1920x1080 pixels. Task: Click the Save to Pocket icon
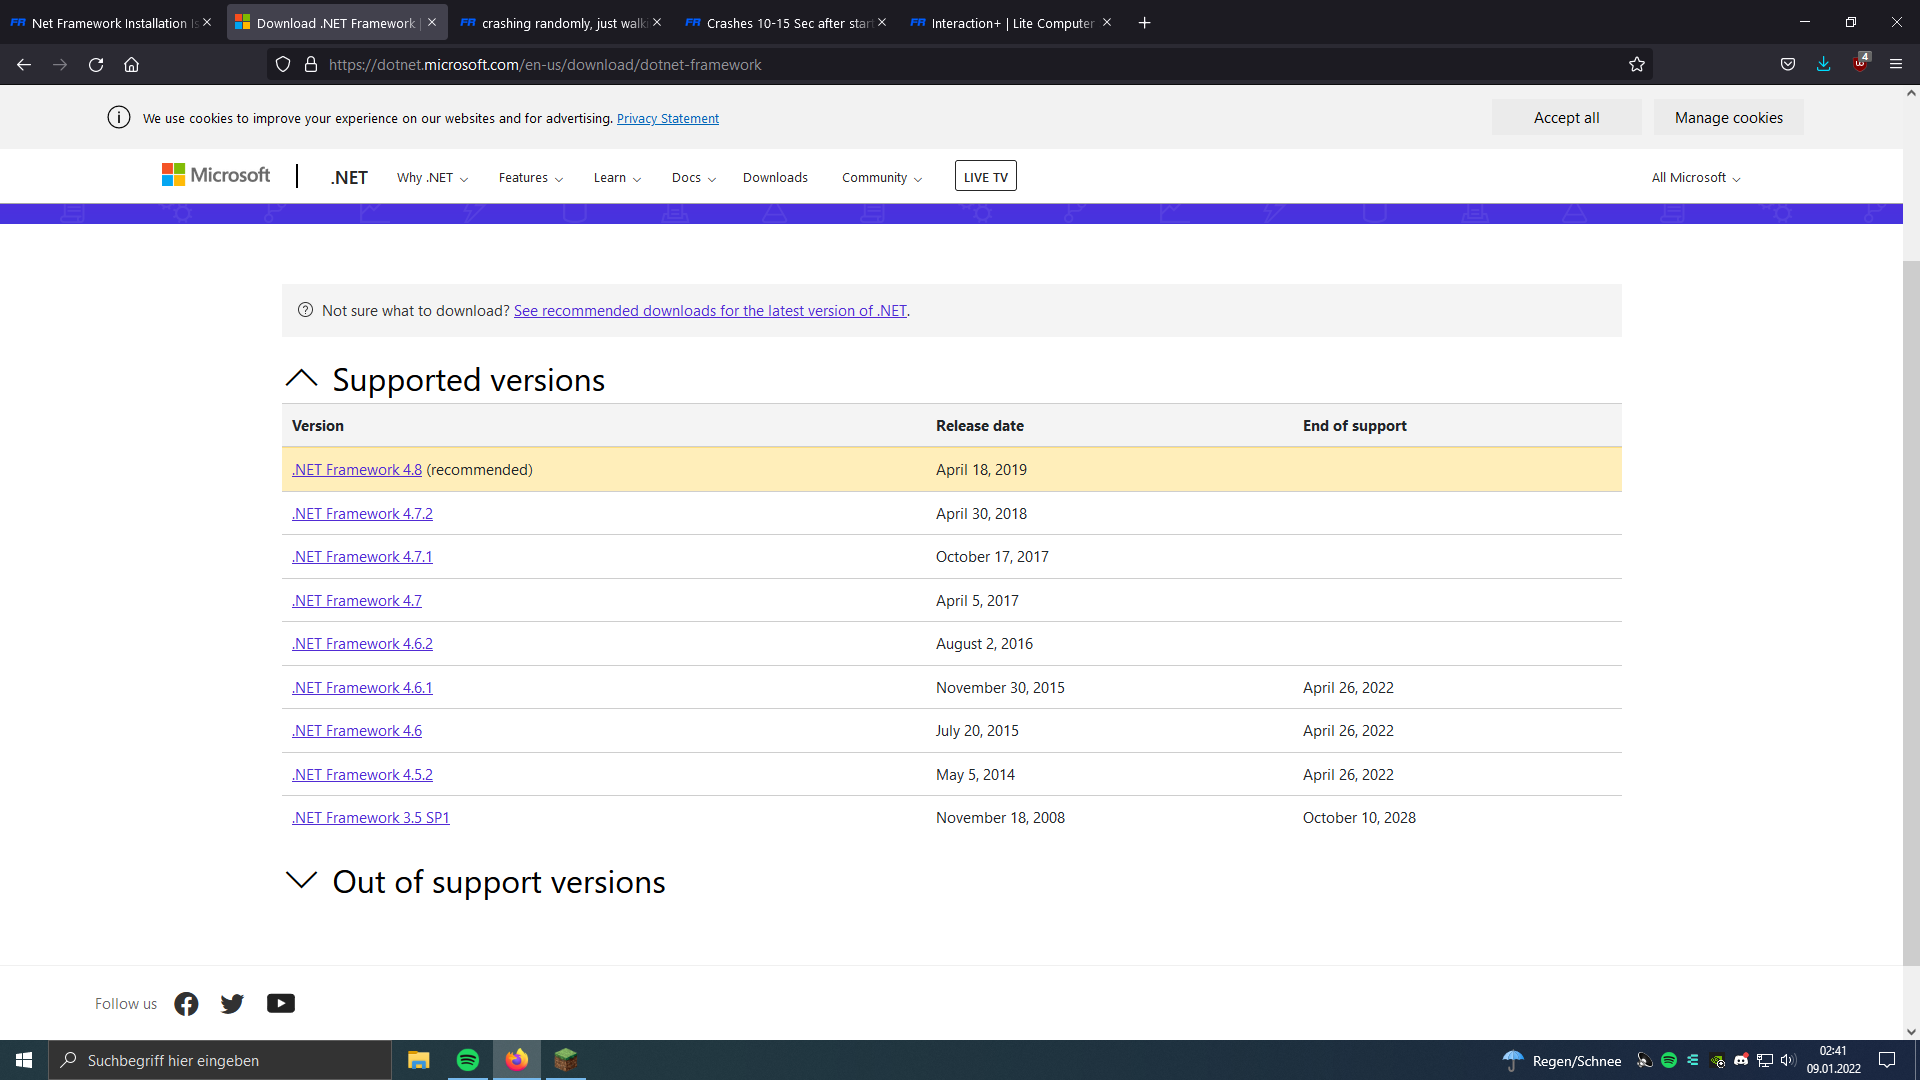point(1788,65)
